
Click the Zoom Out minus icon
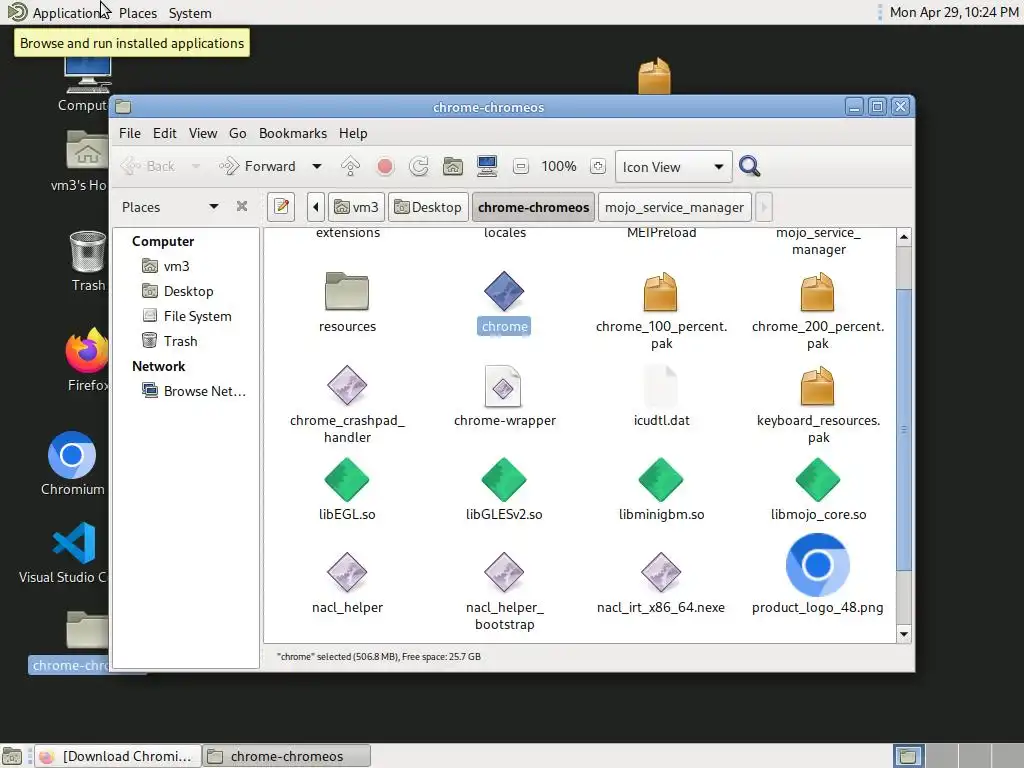(x=520, y=167)
